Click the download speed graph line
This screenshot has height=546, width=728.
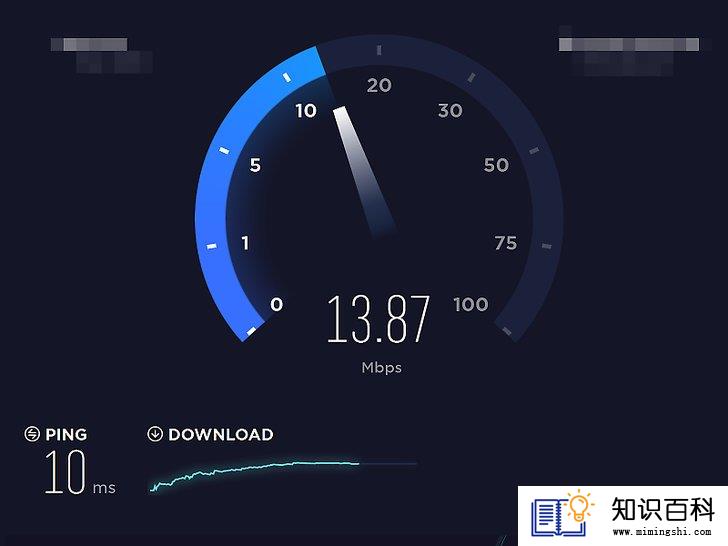(x=254, y=474)
